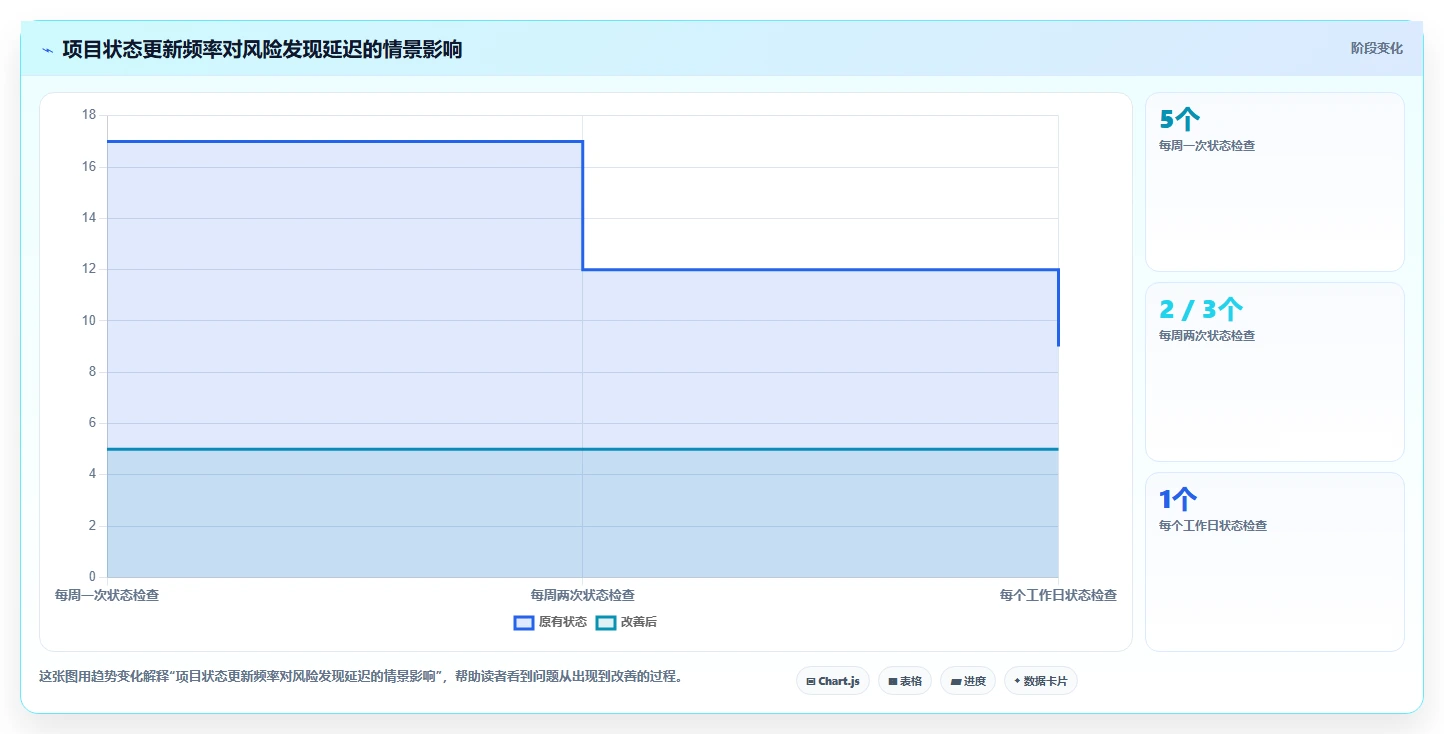Click the 阶段变化 label in header
1444x734 pixels.
pyautogui.click(x=1377, y=48)
